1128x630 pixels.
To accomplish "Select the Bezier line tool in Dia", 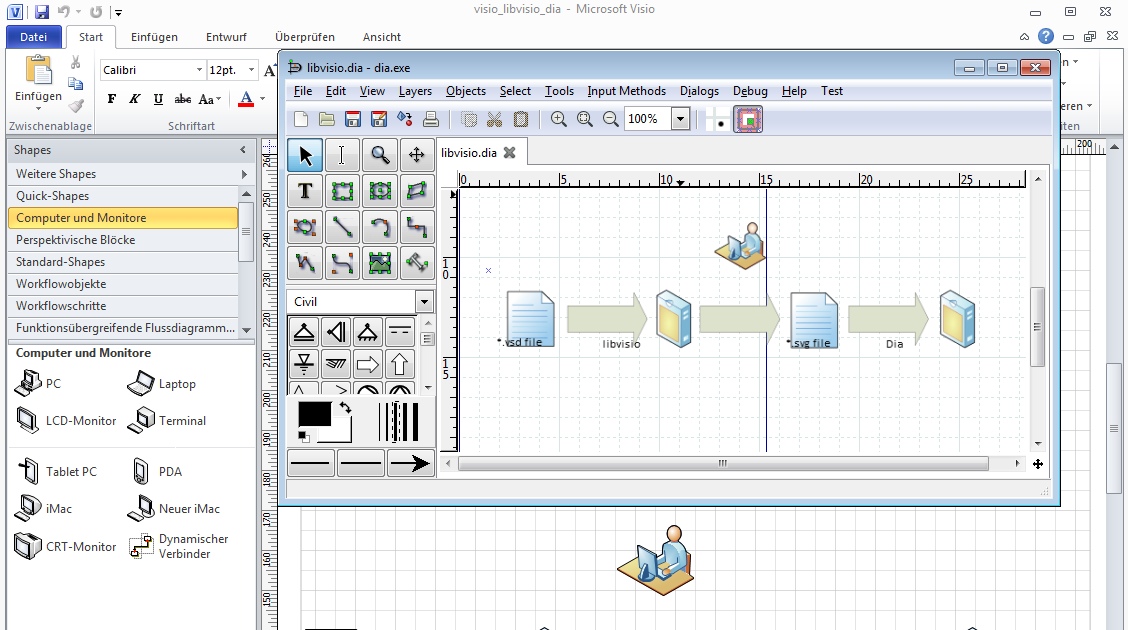I will point(342,263).
